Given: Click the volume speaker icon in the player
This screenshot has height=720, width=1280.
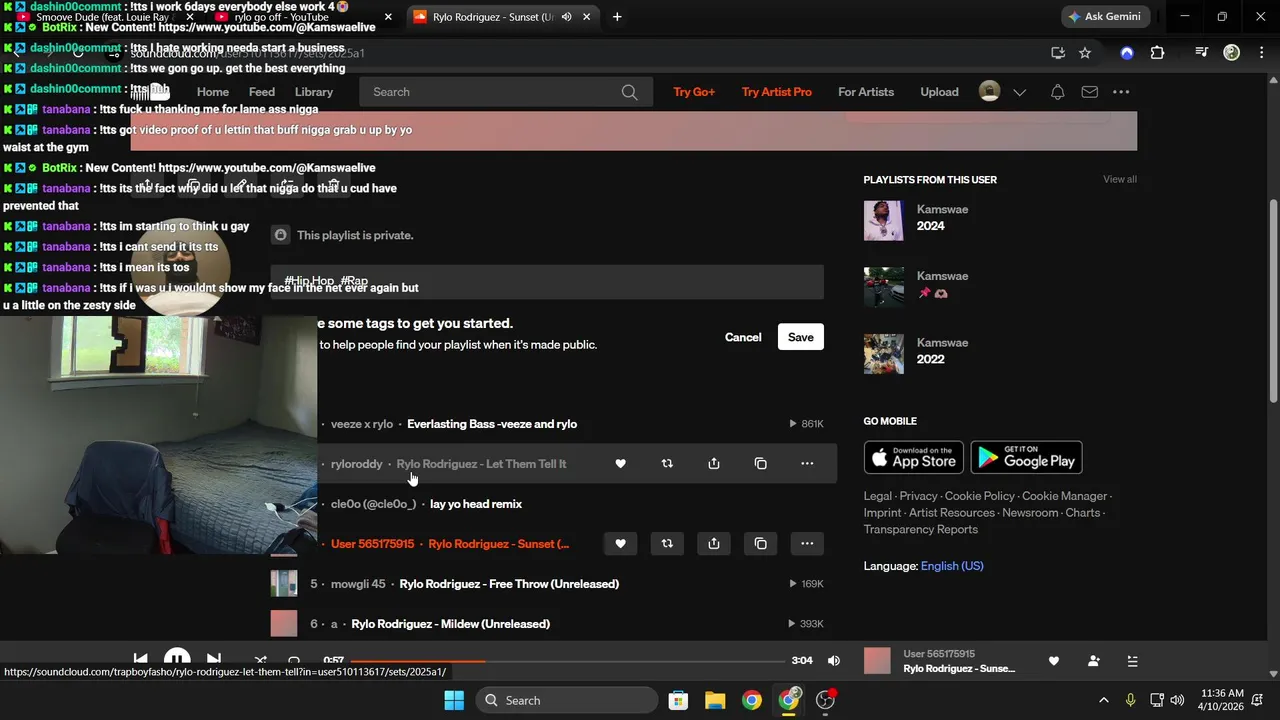Looking at the screenshot, I should (834, 661).
